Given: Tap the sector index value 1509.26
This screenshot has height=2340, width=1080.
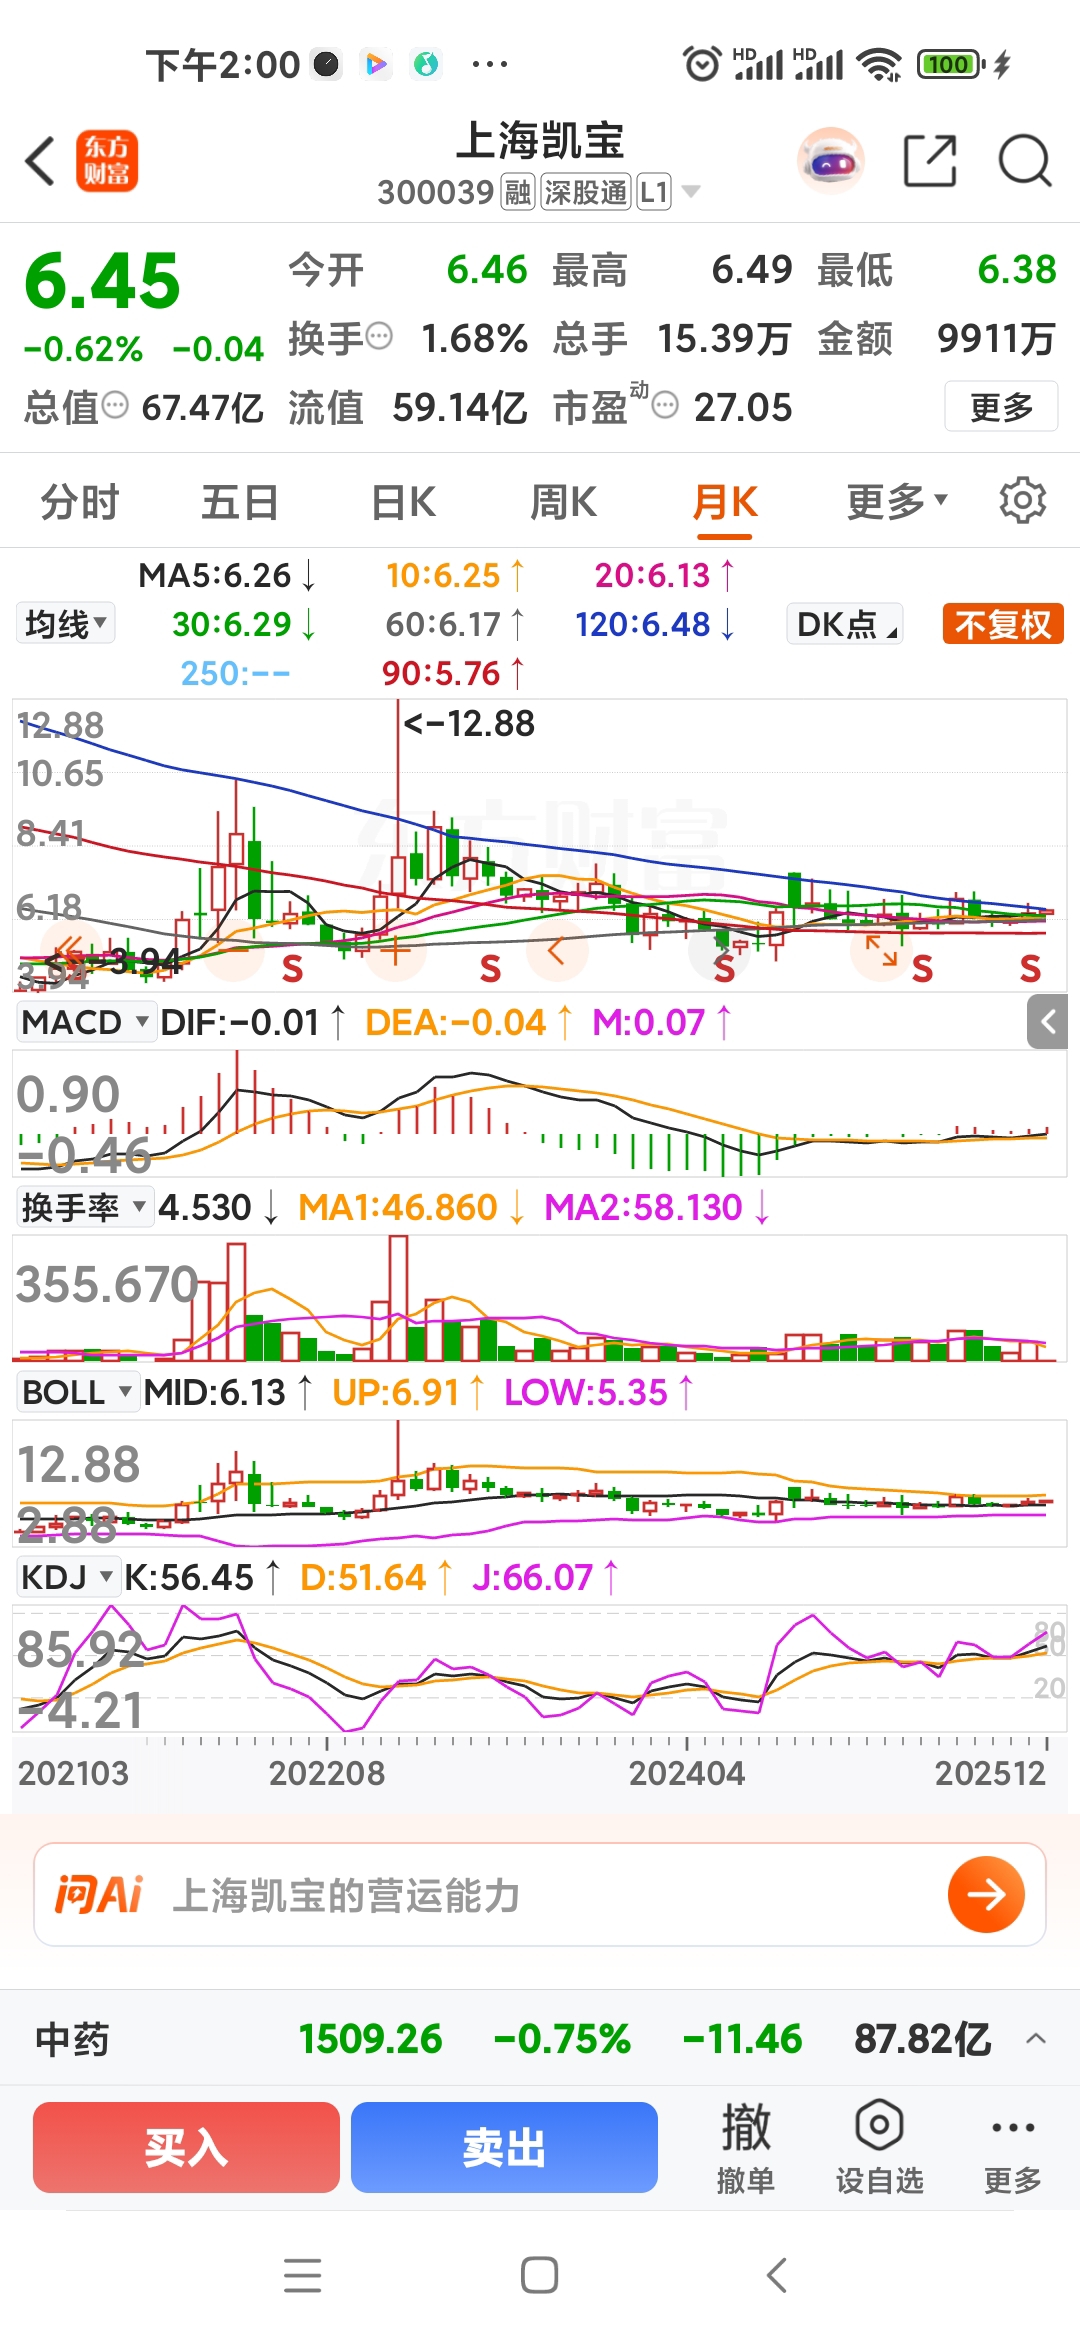Looking at the screenshot, I should point(370,2038).
